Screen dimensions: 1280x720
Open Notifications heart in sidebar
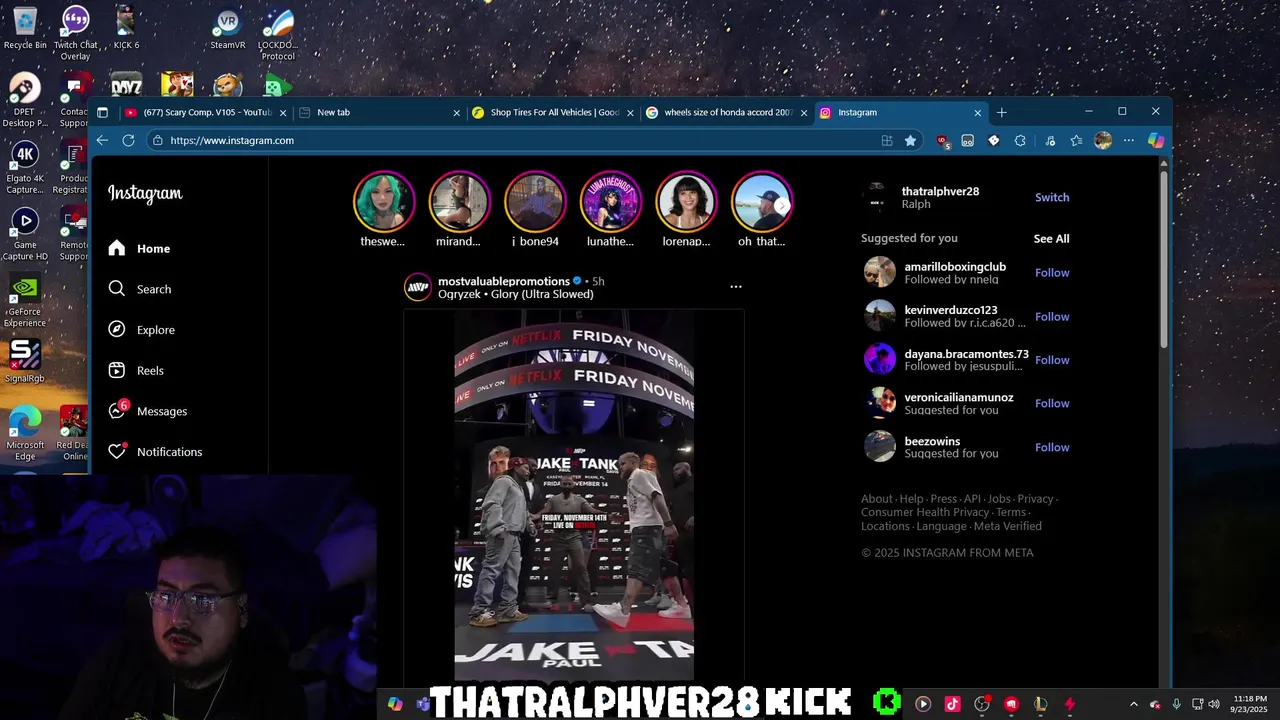pos(155,452)
